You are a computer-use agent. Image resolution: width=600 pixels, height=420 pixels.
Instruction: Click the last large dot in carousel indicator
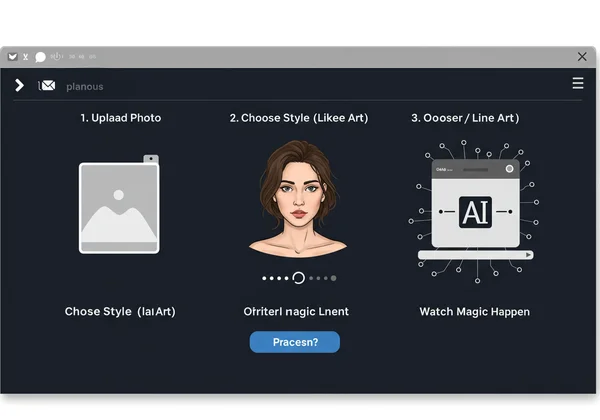(334, 278)
